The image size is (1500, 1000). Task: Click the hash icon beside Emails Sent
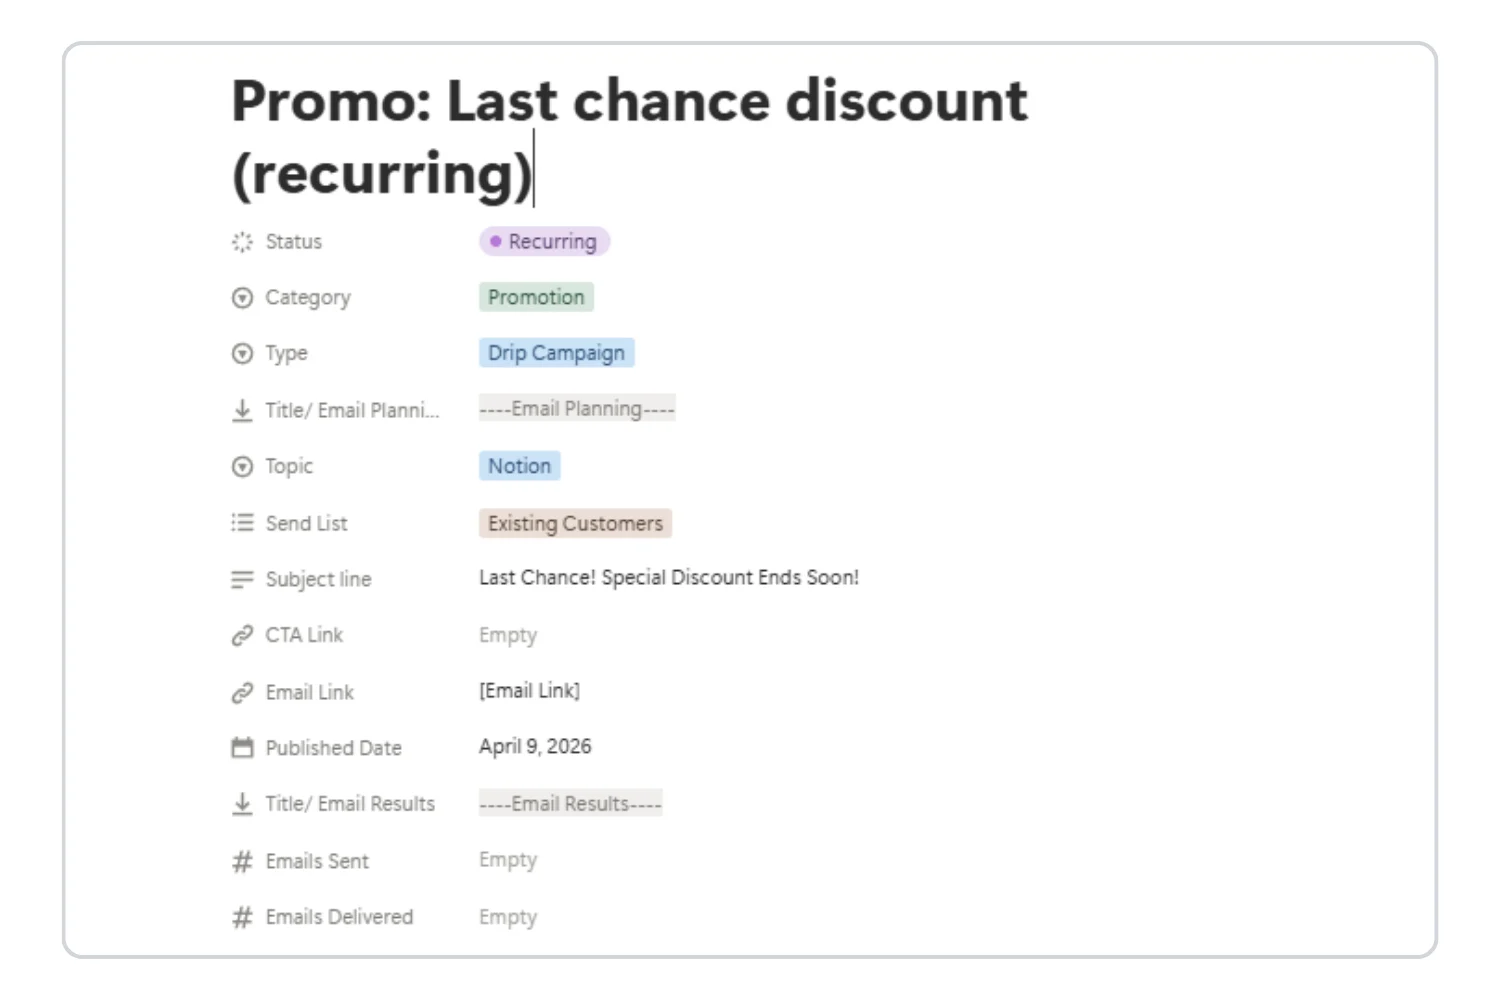tap(240, 861)
